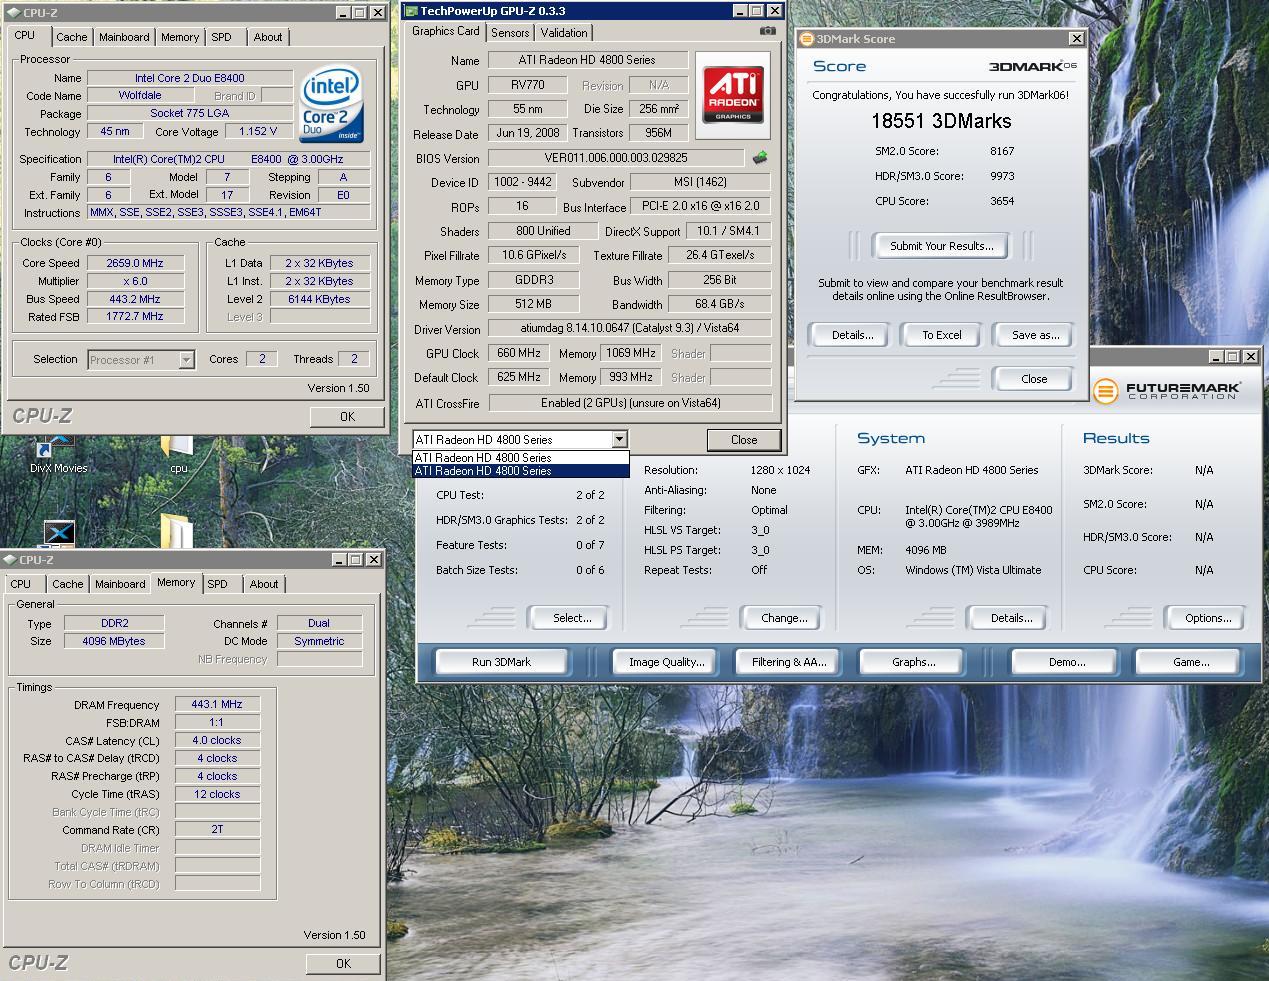
Task: Click the Intel Core 2 Duo logo
Action: pos(331,105)
